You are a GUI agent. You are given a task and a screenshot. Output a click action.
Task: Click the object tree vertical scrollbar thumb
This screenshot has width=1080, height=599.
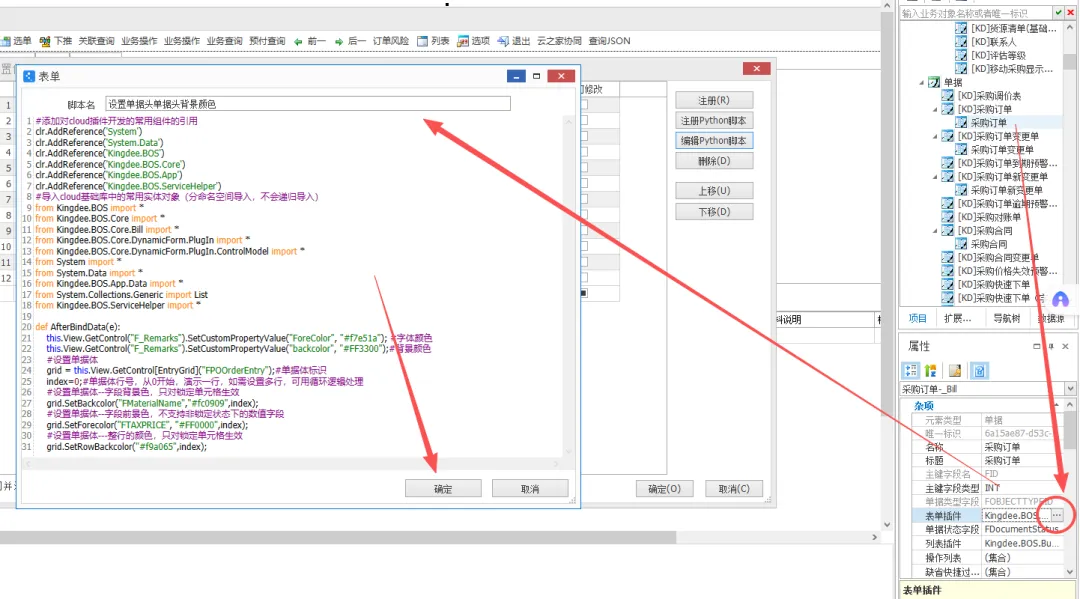(x=1070, y=62)
